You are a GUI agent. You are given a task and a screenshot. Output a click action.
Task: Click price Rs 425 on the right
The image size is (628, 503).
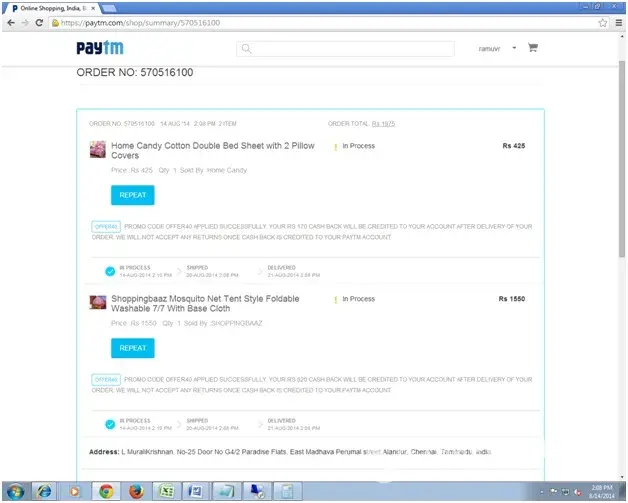pos(513,146)
